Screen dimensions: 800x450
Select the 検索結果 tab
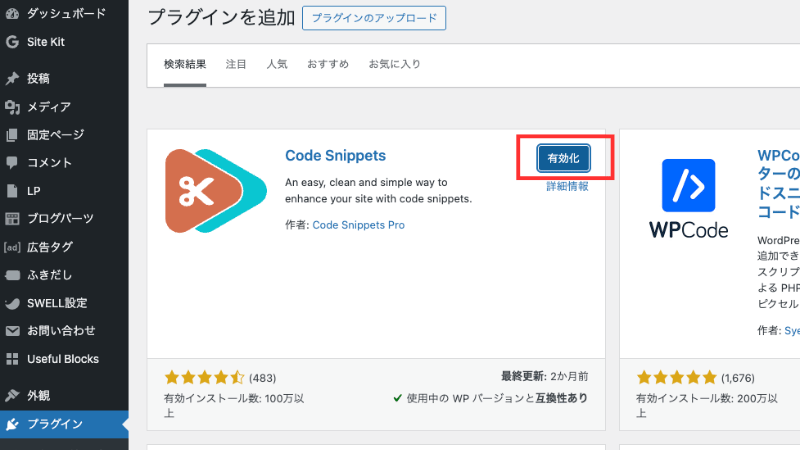tap(185, 64)
